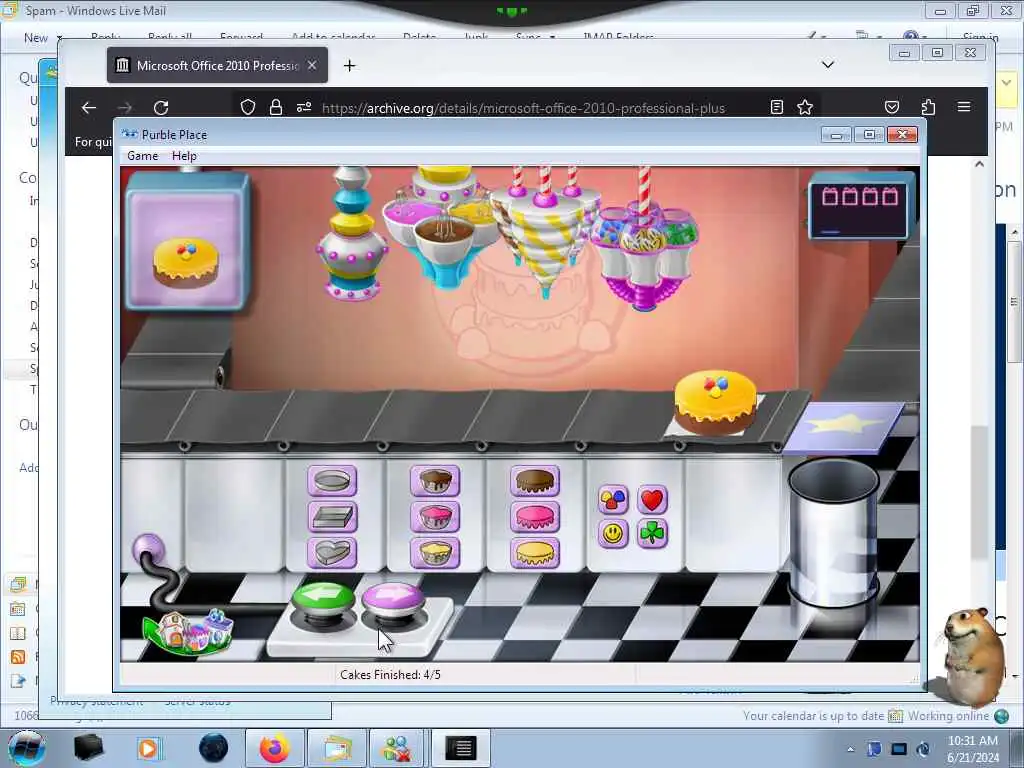Click the batter bowls dispenser
The image size is (1024, 768).
[444, 227]
